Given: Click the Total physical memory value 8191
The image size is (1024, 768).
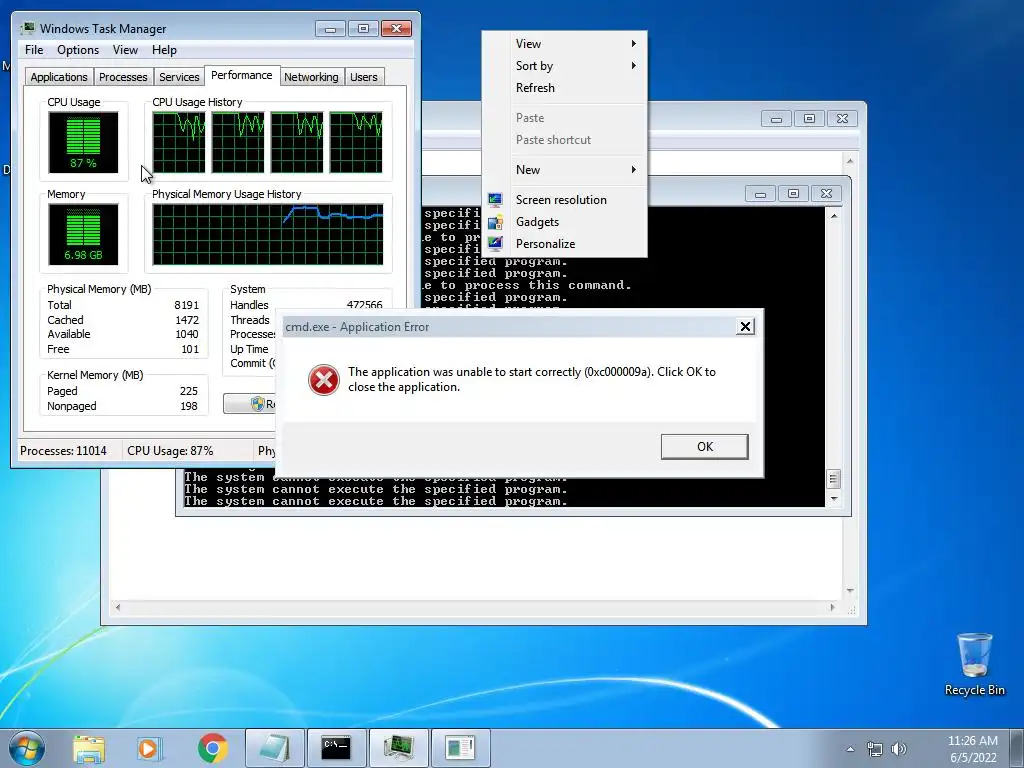Looking at the screenshot, I should (186, 305).
